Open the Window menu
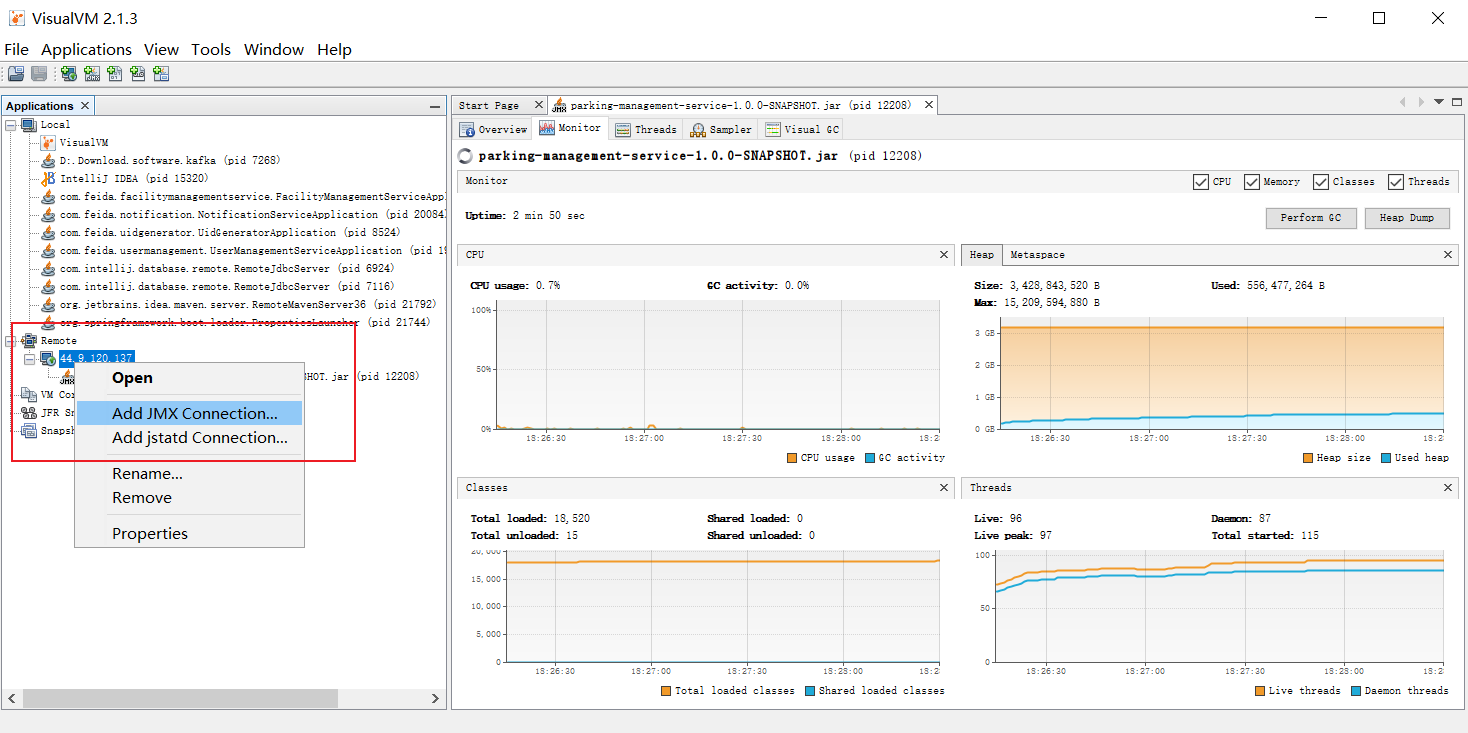 [274, 49]
